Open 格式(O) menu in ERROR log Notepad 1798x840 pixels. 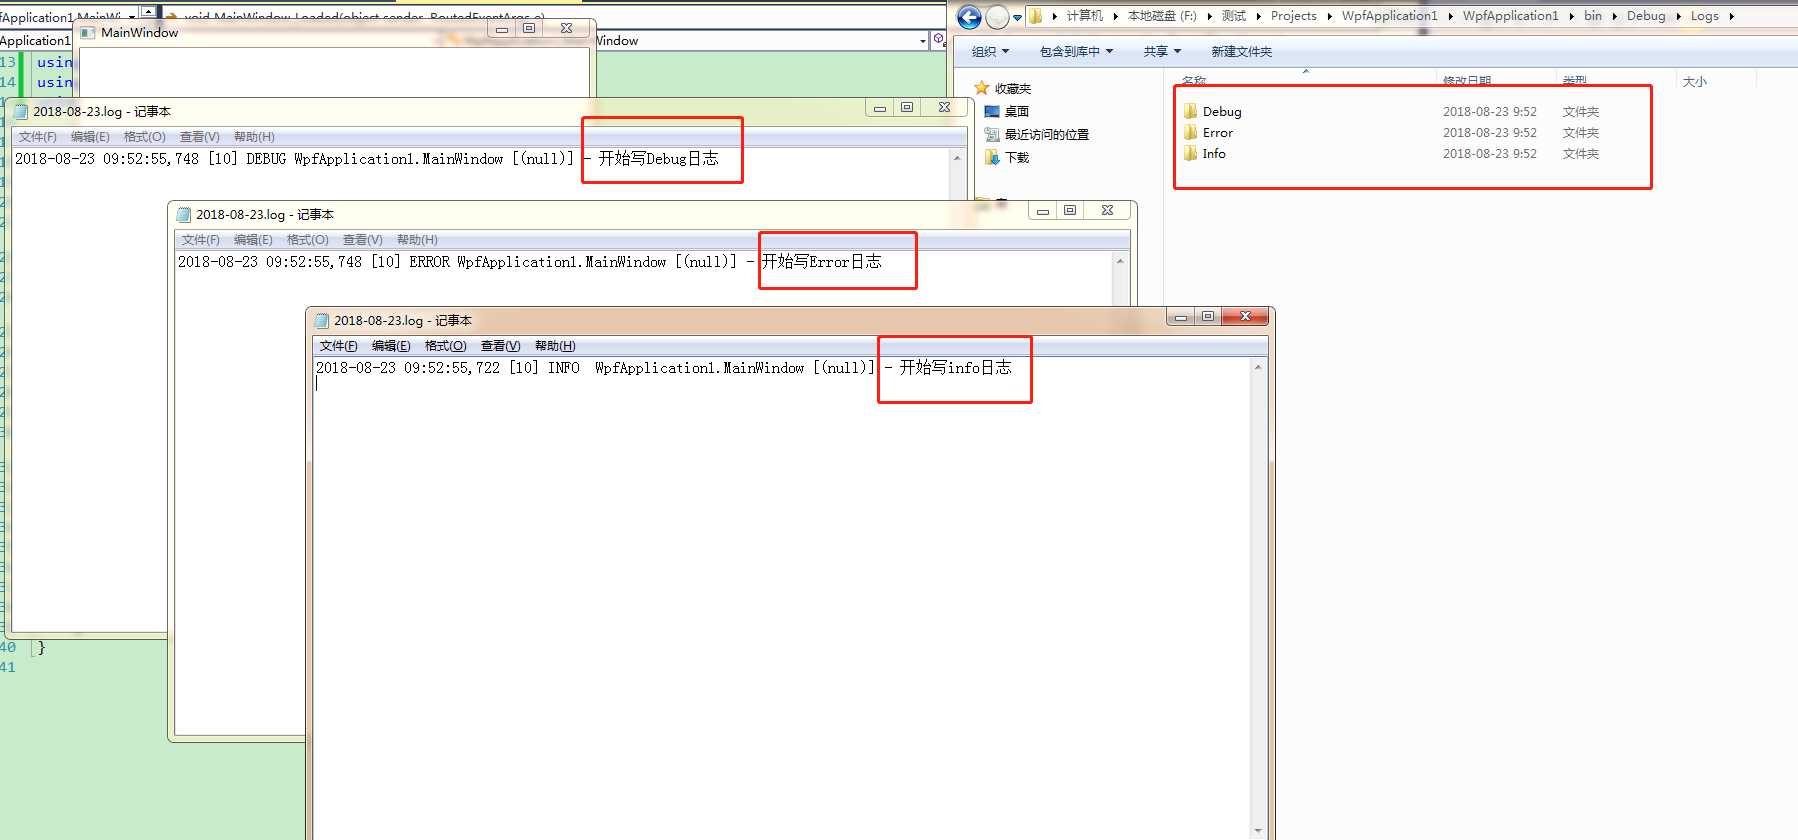tap(307, 240)
